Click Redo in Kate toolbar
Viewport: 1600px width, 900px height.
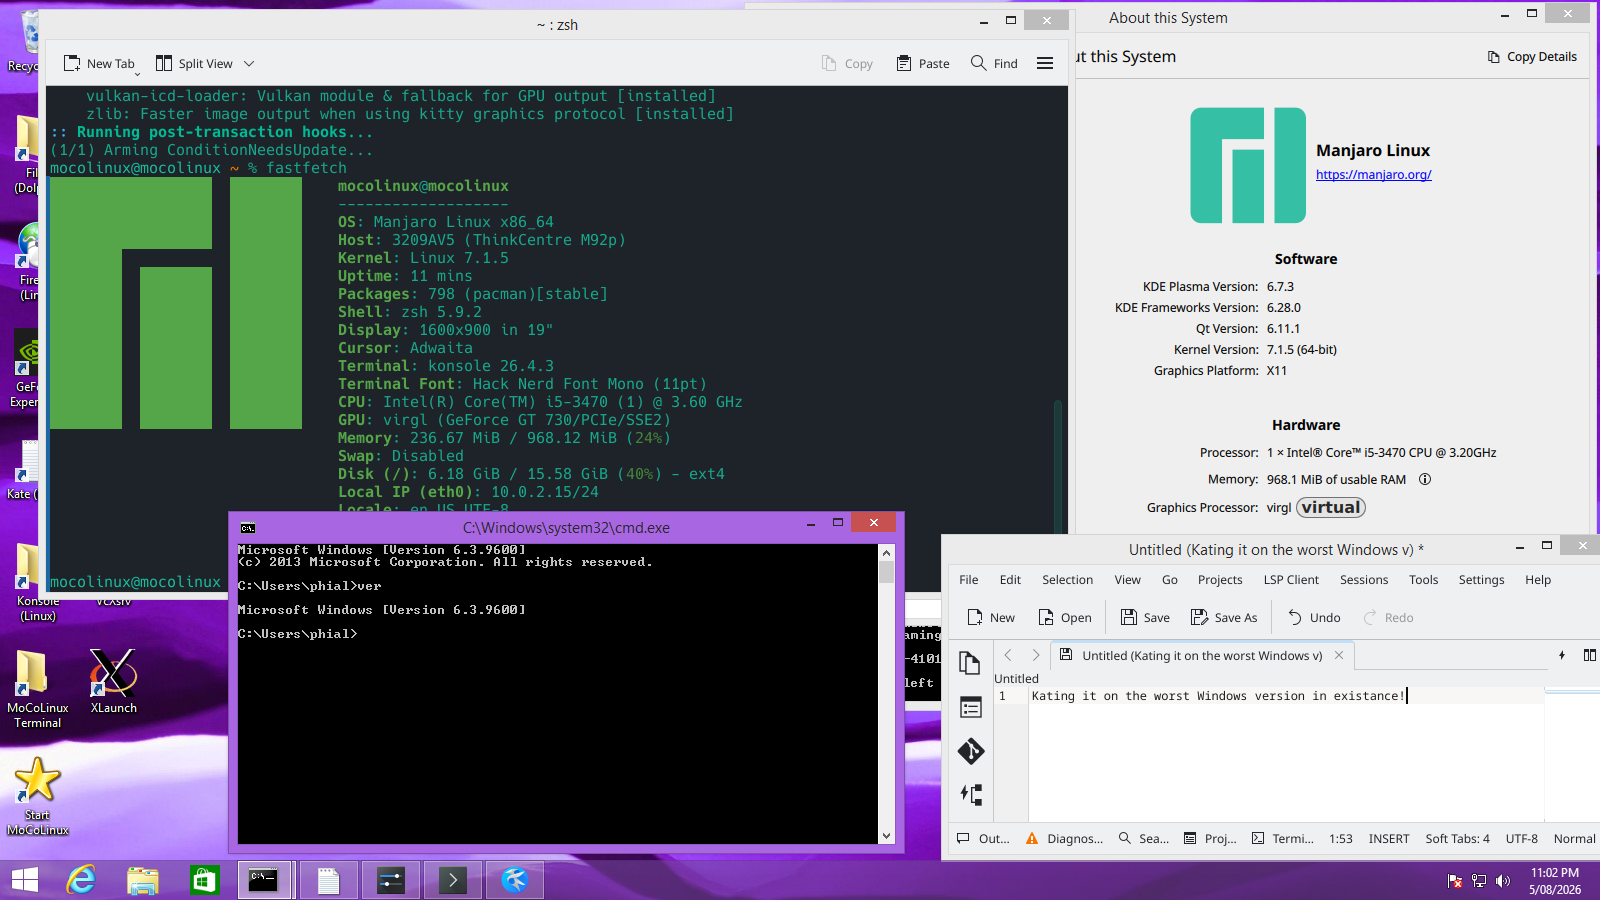pyautogui.click(x=1388, y=618)
